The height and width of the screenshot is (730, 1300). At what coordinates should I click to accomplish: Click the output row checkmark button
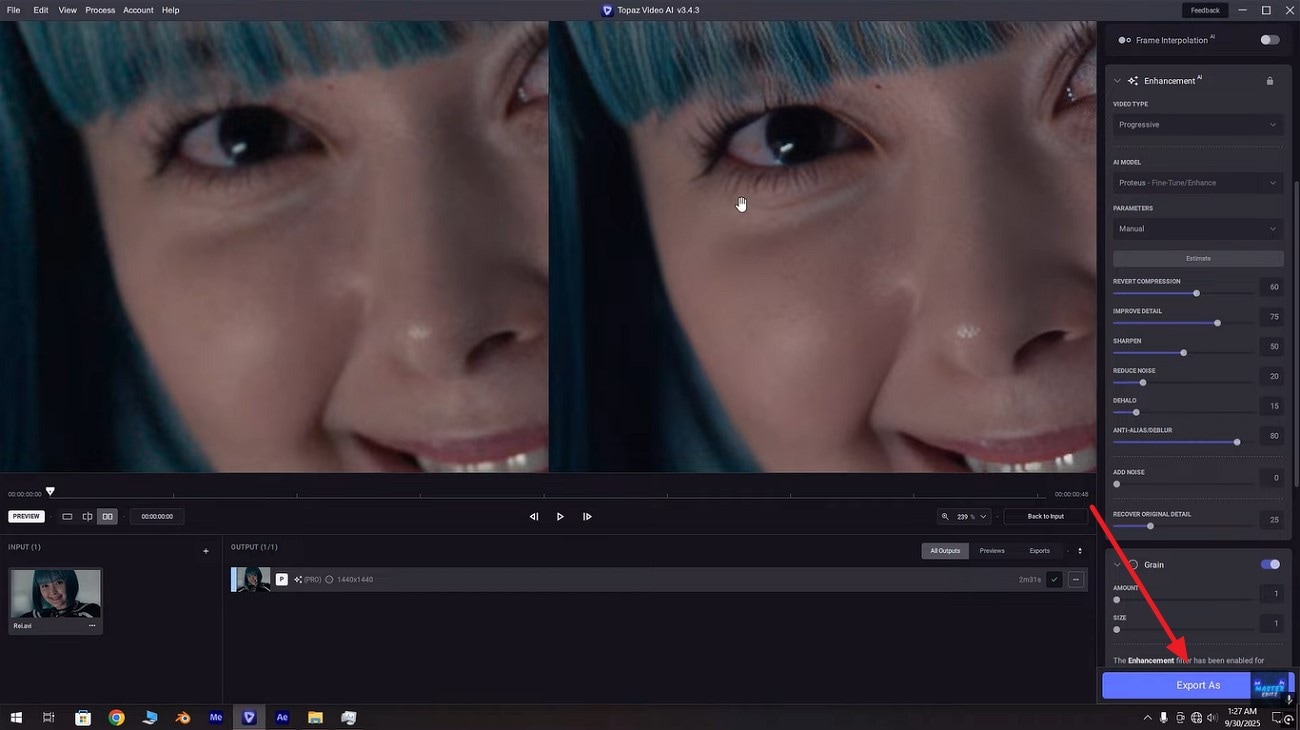[x=1054, y=579]
